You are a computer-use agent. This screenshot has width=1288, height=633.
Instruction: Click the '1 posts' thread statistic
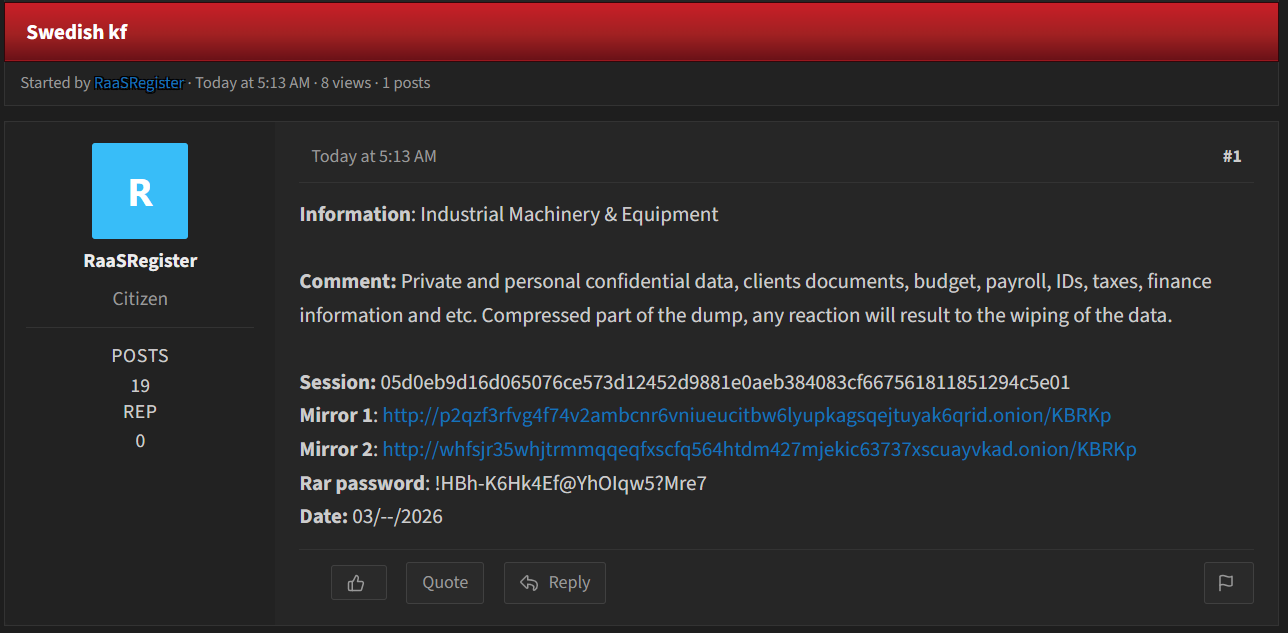tap(406, 83)
